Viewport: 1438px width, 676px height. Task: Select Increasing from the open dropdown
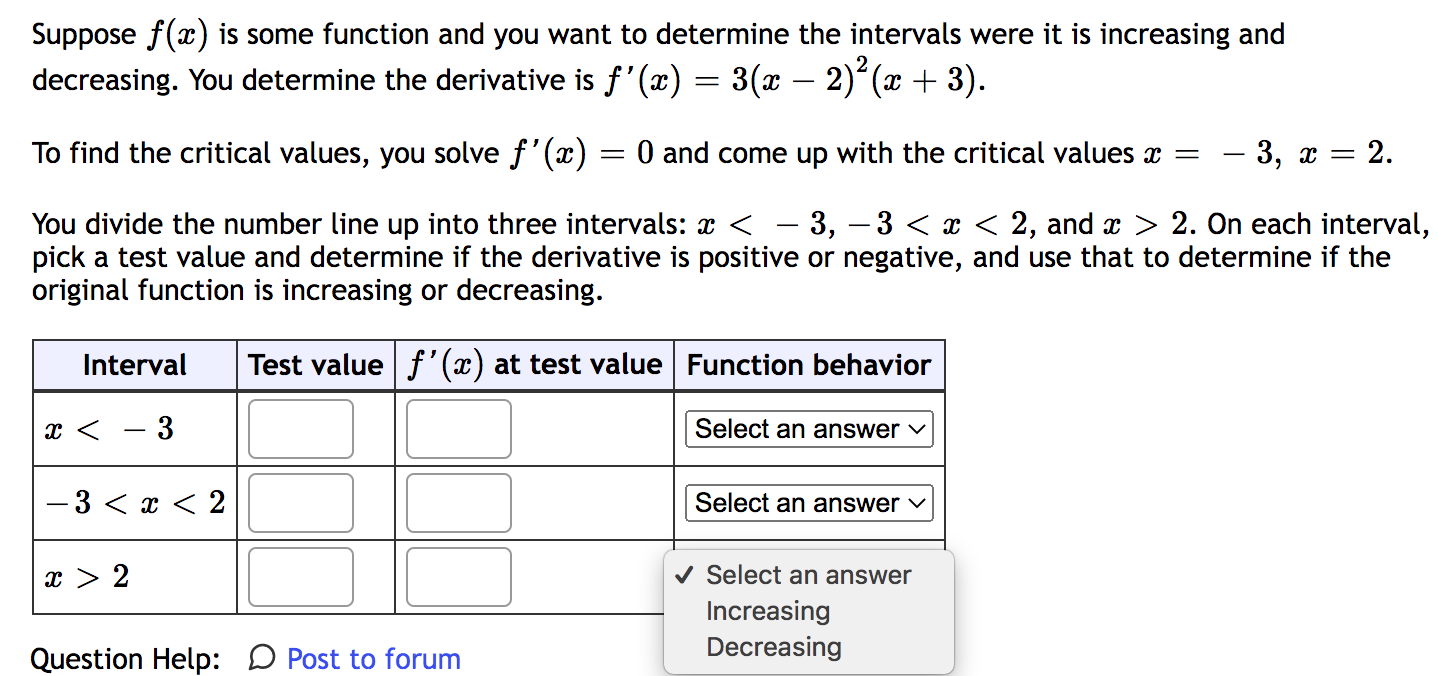767,611
